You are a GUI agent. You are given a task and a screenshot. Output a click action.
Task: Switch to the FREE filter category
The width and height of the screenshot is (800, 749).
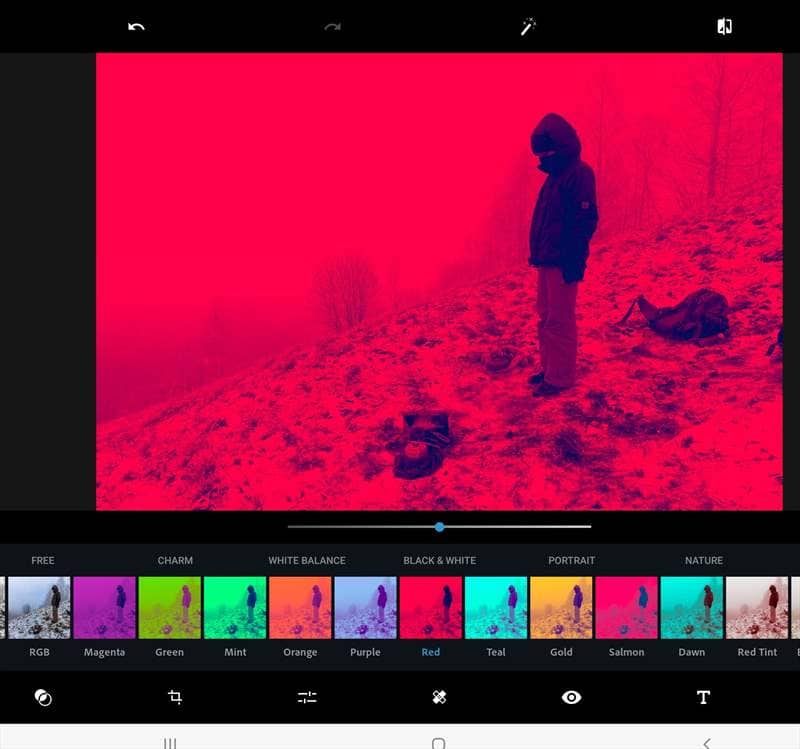click(x=43, y=560)
